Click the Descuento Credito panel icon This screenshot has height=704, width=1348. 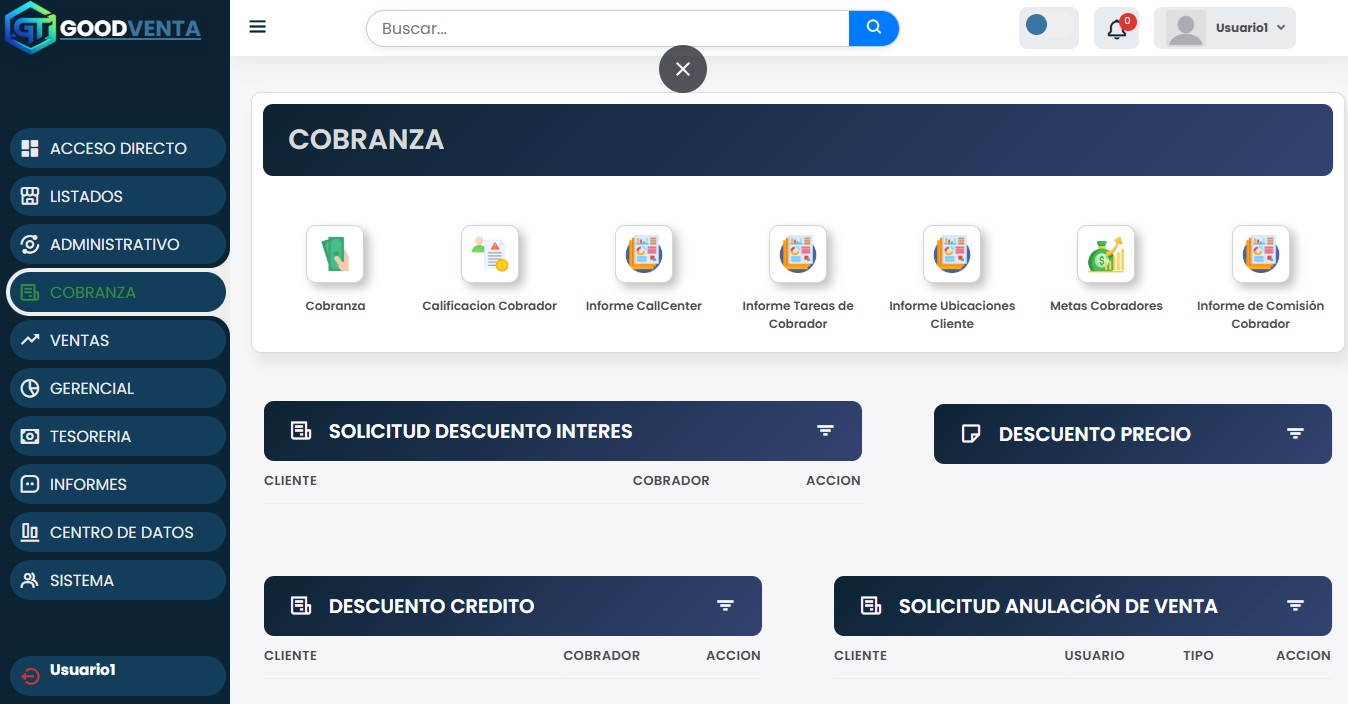click(301, 606)
